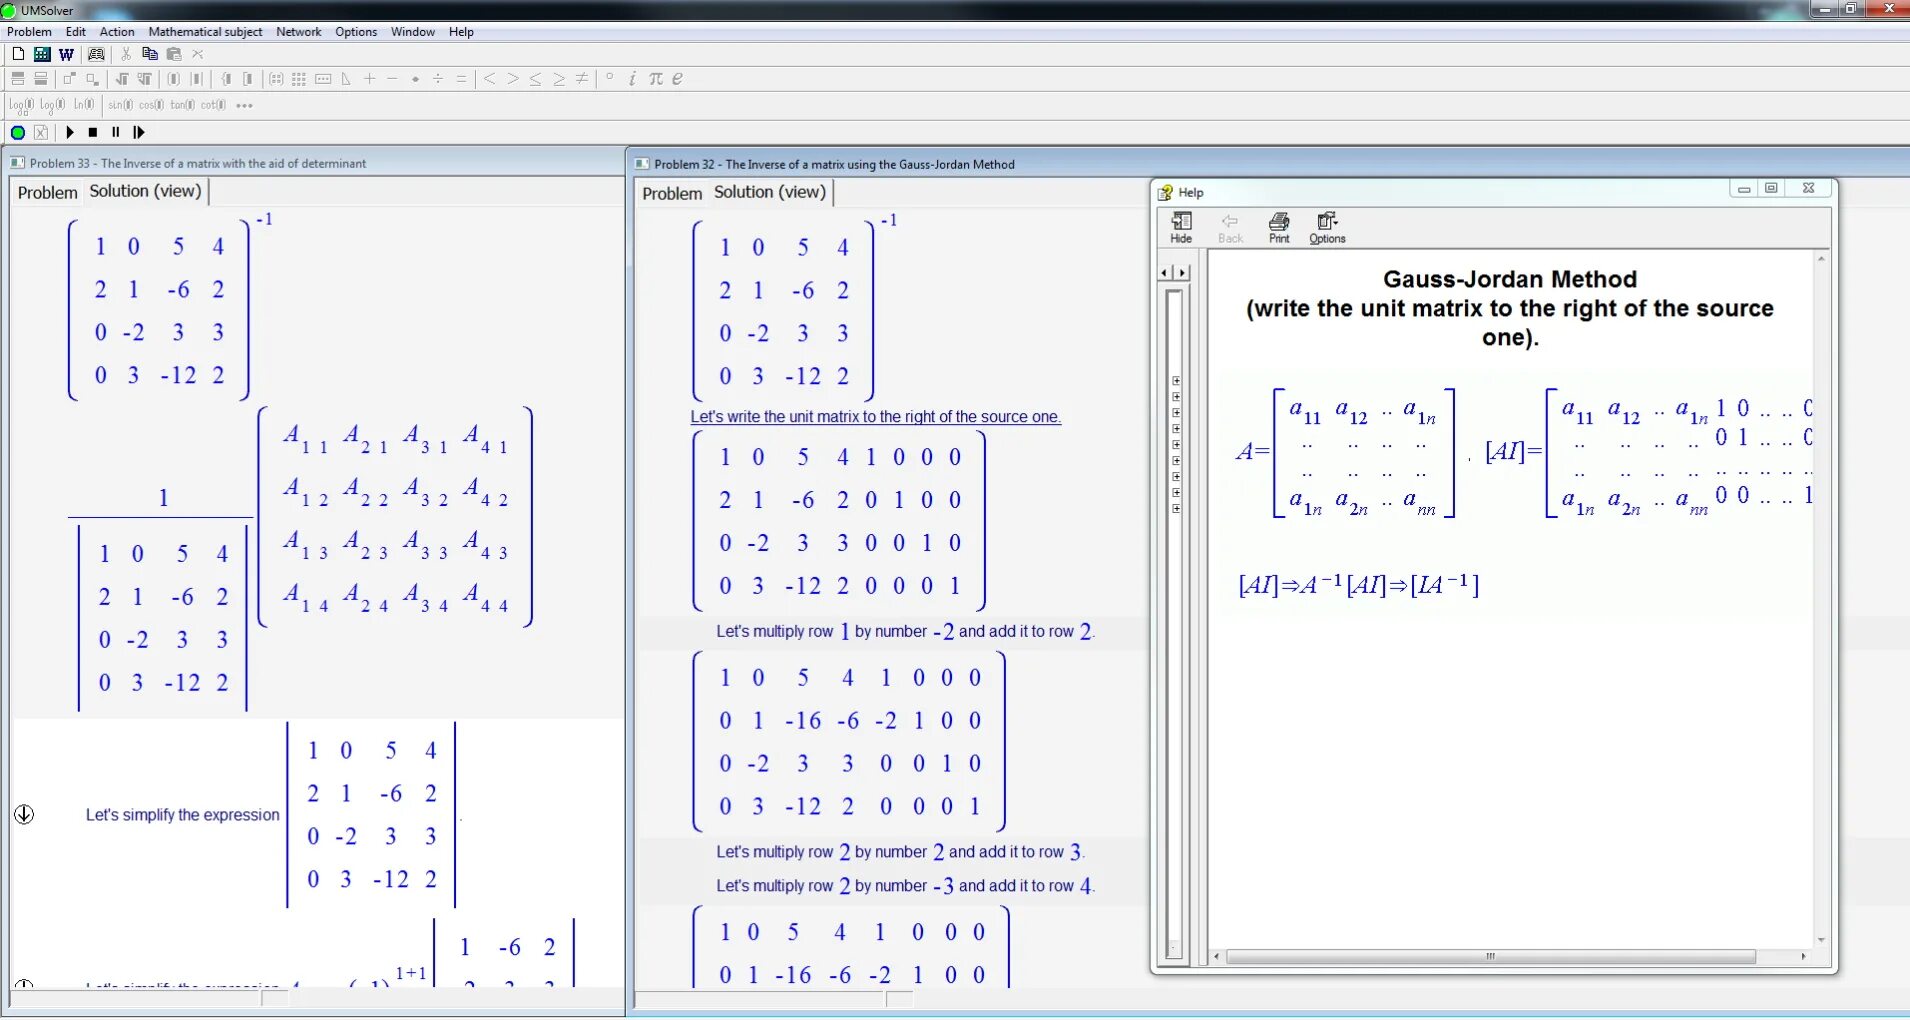This screenshot has height=1020, width=1910.
Task: Click the Paste clipboard icon
Action: click(174, 54)
